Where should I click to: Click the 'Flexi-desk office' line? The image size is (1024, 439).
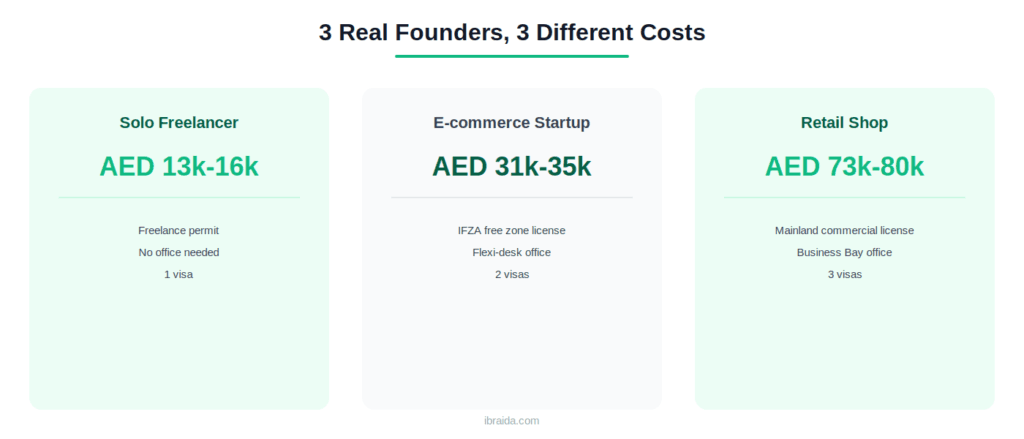(x=512, y=252)
